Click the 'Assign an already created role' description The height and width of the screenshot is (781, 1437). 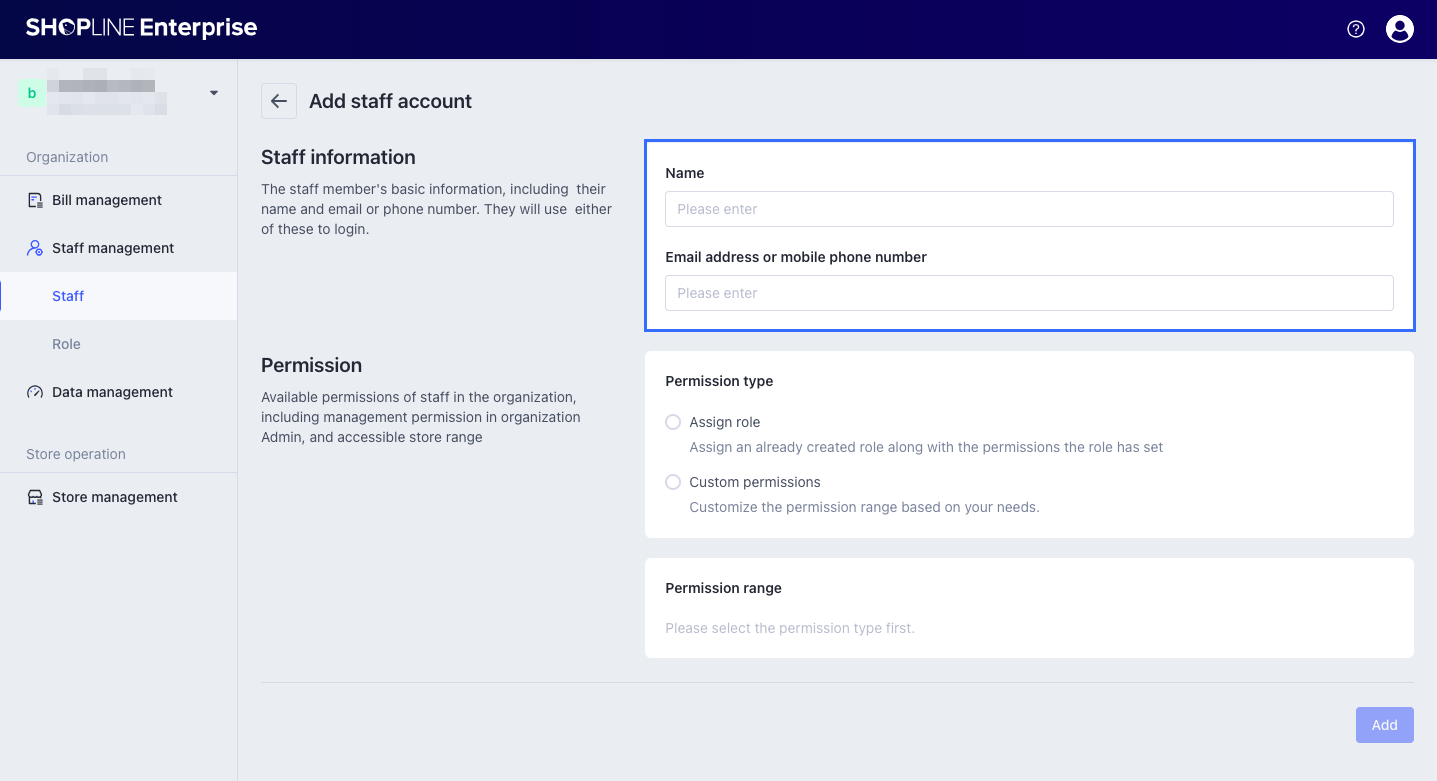926,447
